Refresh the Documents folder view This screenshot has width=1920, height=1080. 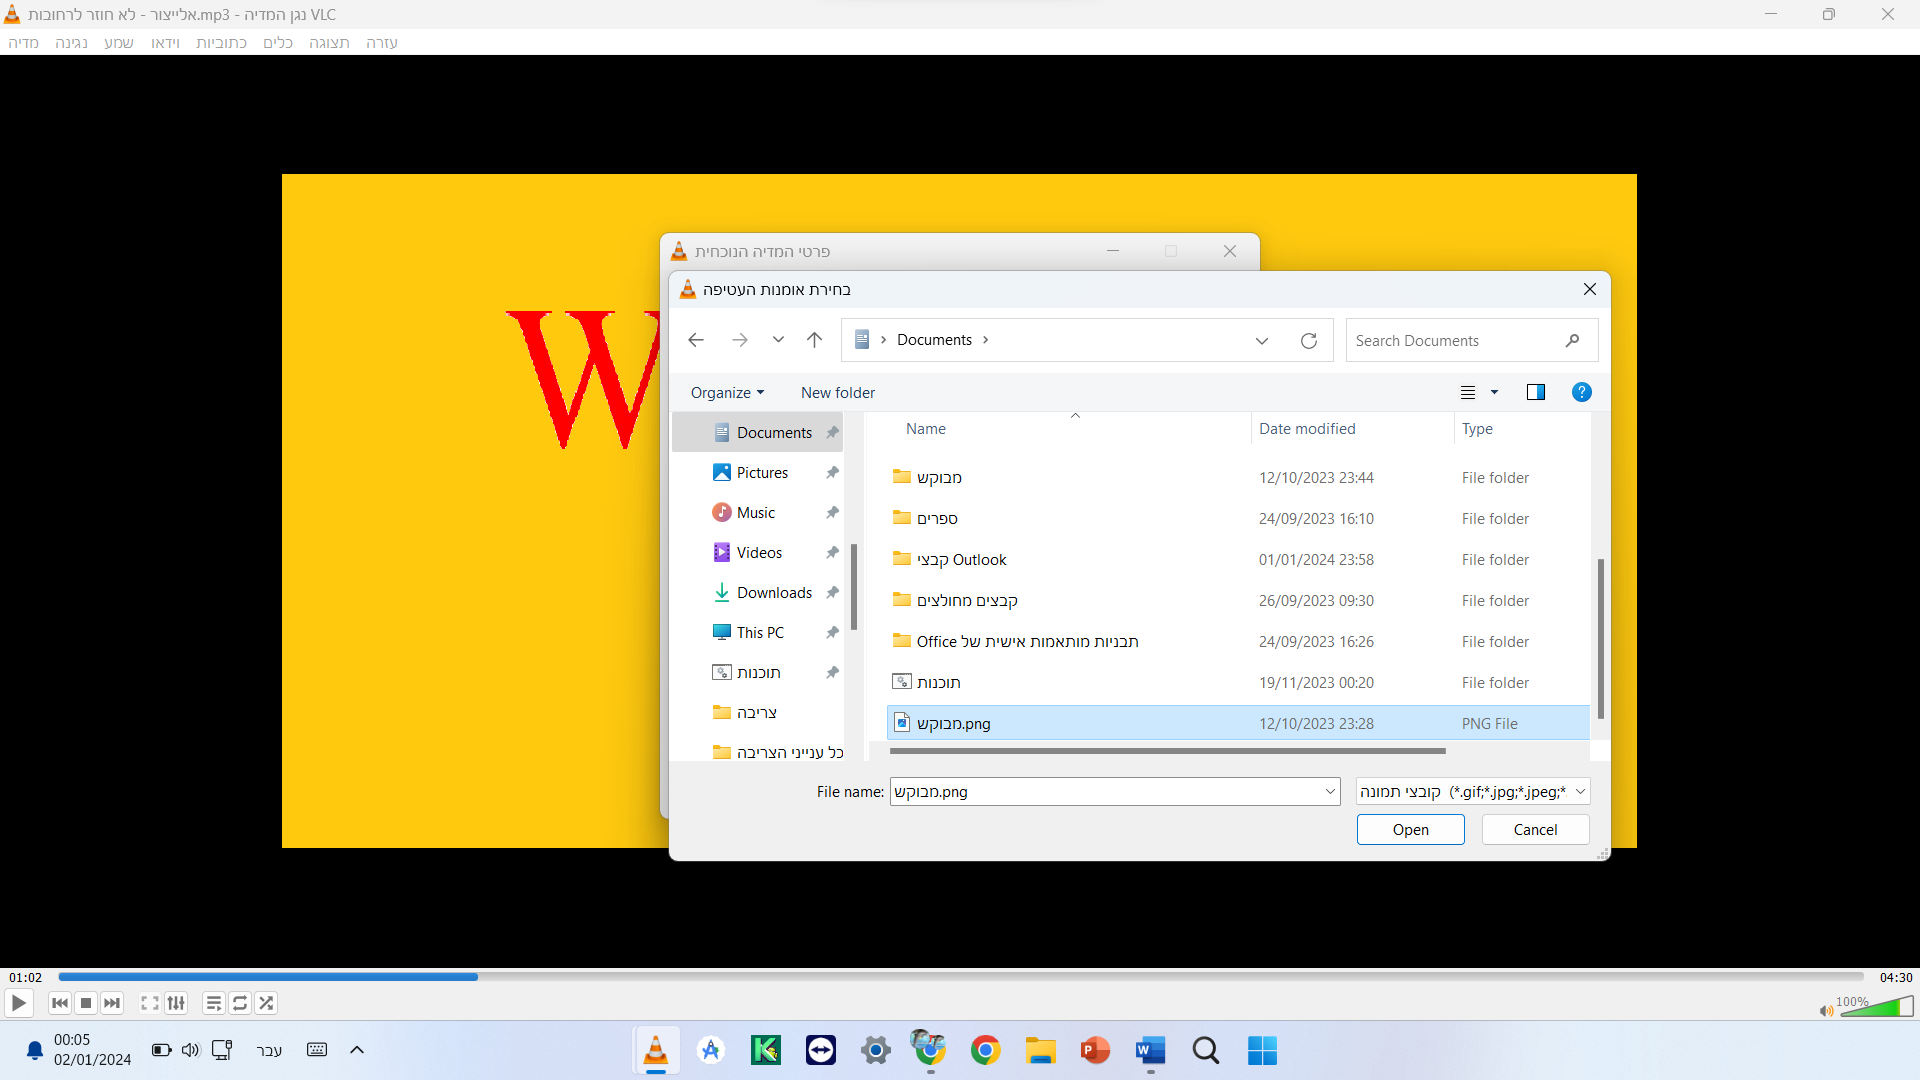click(1309, 341)
